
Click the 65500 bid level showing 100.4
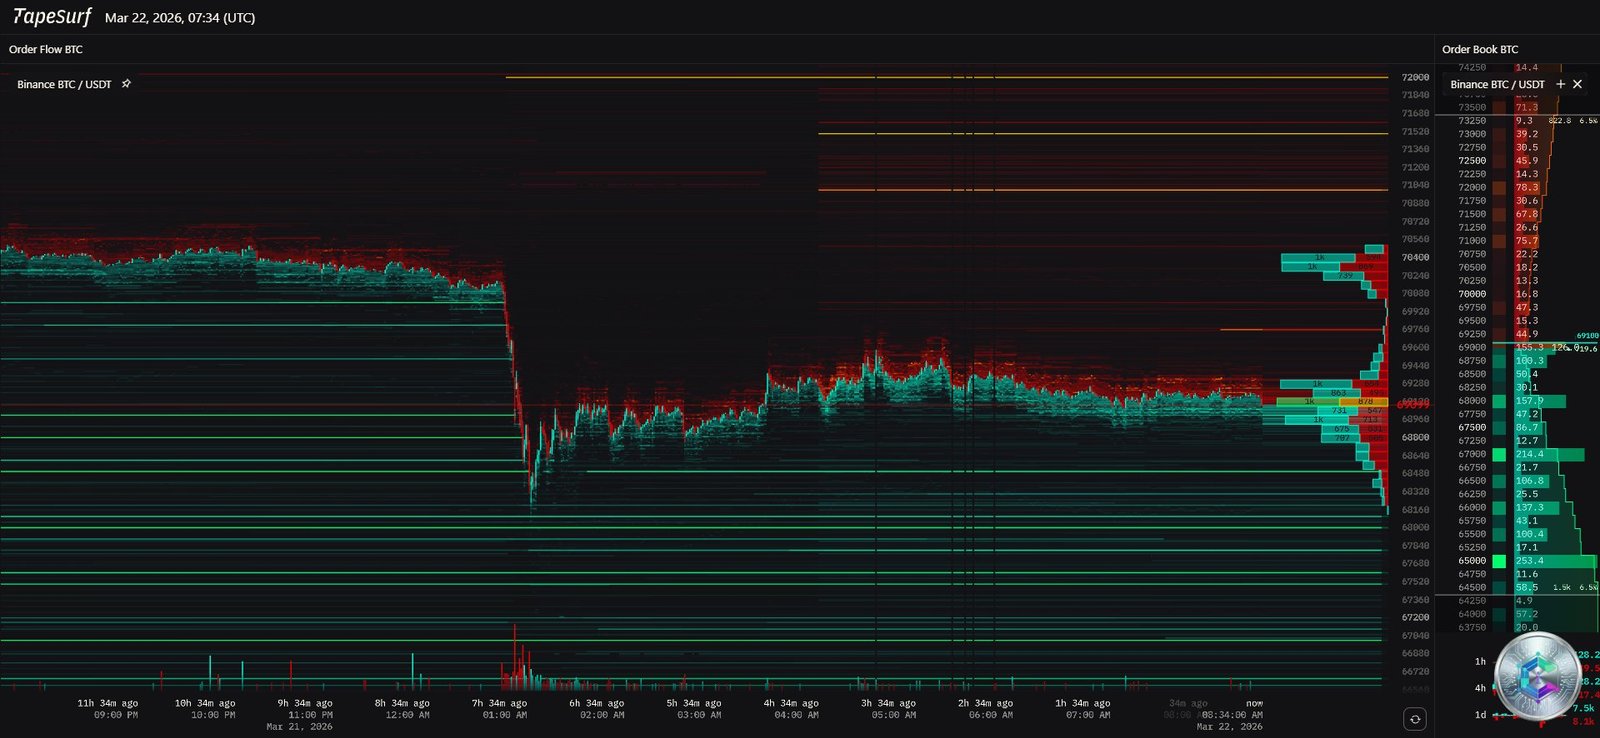(1517, 534)
